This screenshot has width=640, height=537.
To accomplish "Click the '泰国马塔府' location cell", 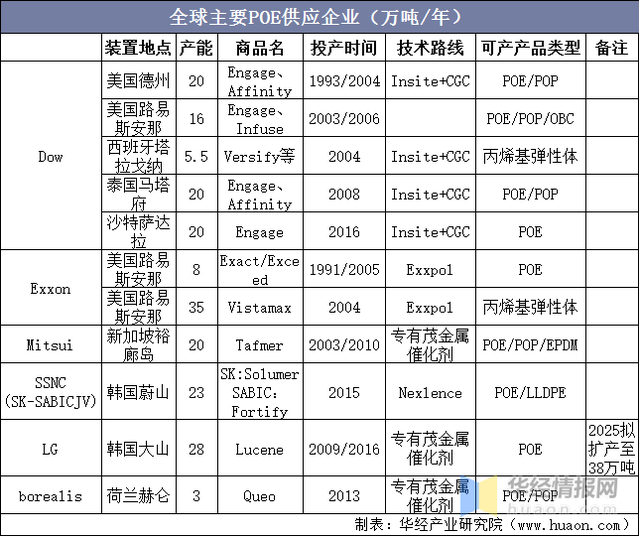I will pyautogui.click(x=138, y=194).
